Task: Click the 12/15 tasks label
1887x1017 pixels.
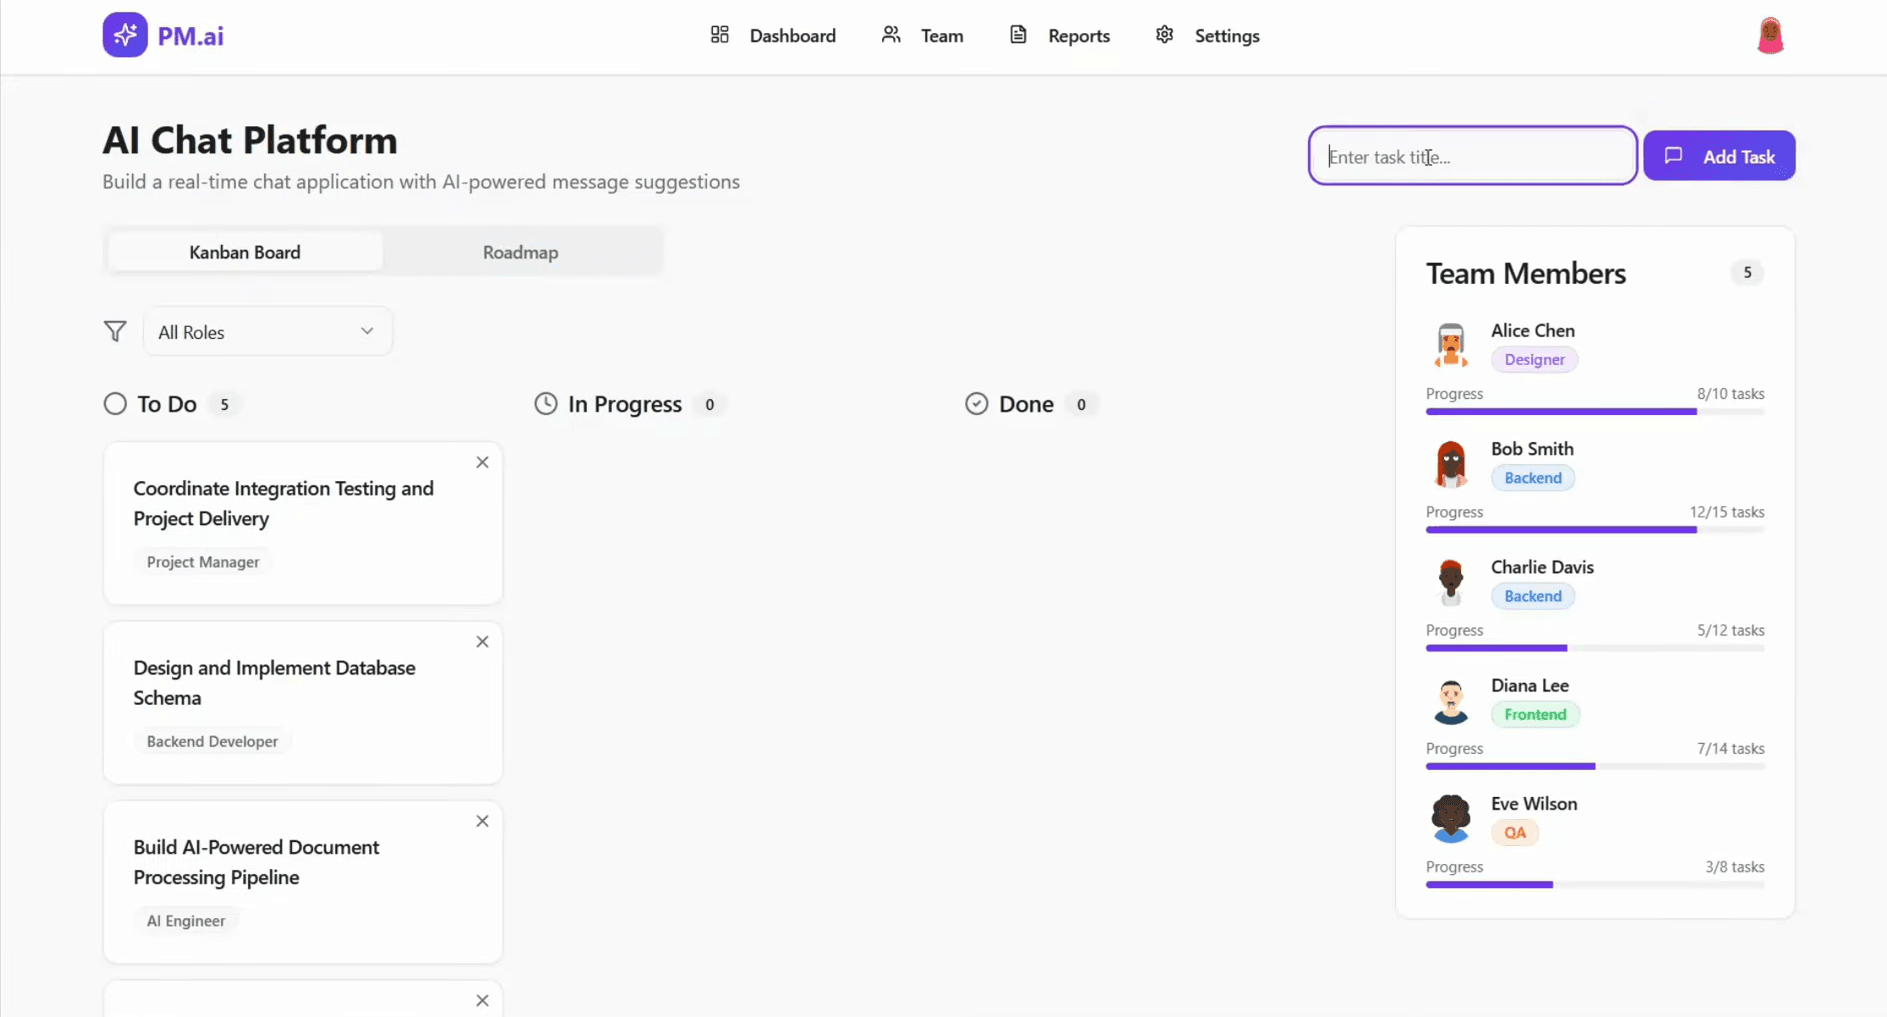Action: coord(1726,512)
